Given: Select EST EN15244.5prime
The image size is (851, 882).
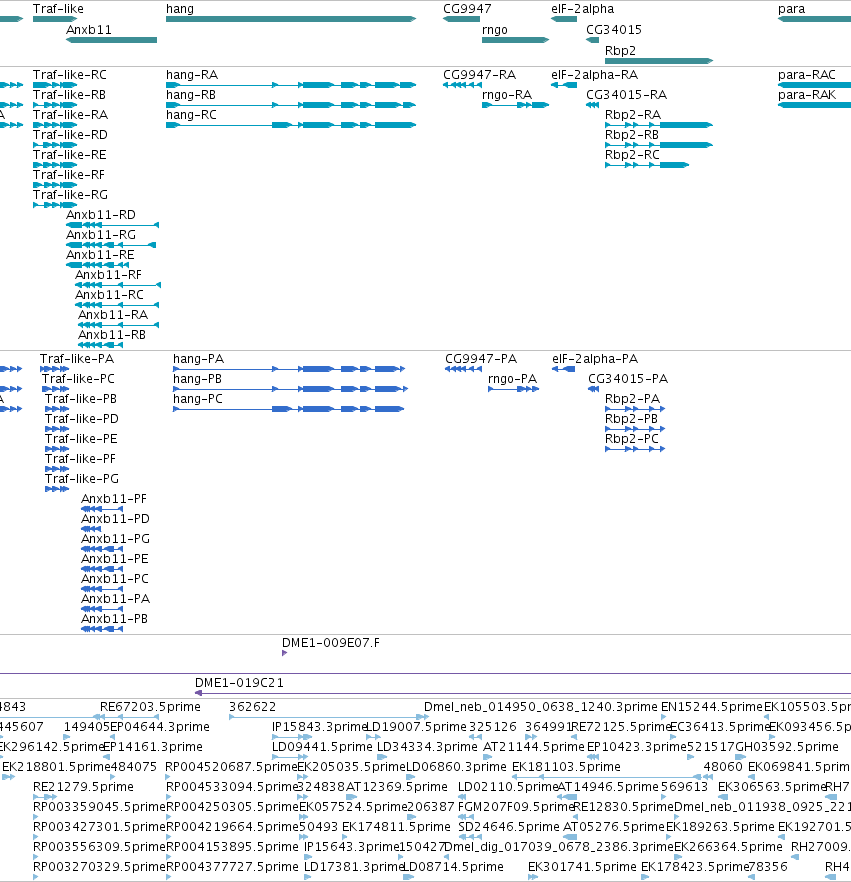Looking at the screenshot, I should 712,707.
